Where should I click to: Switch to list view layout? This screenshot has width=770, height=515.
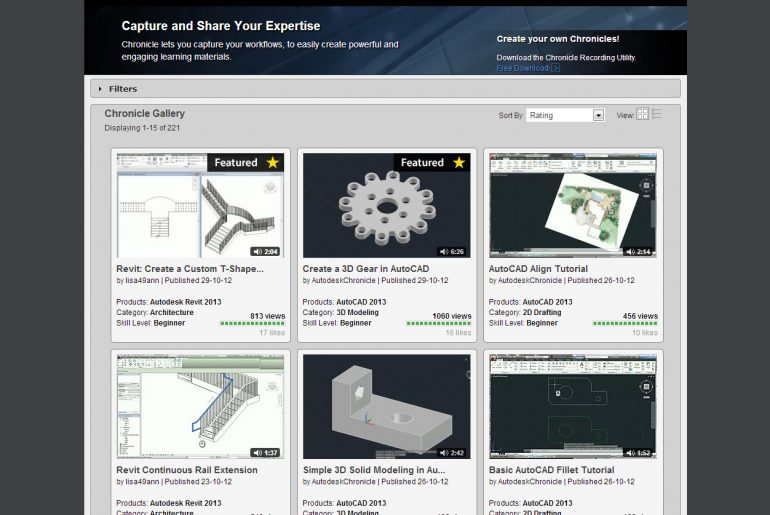point(657,115)
